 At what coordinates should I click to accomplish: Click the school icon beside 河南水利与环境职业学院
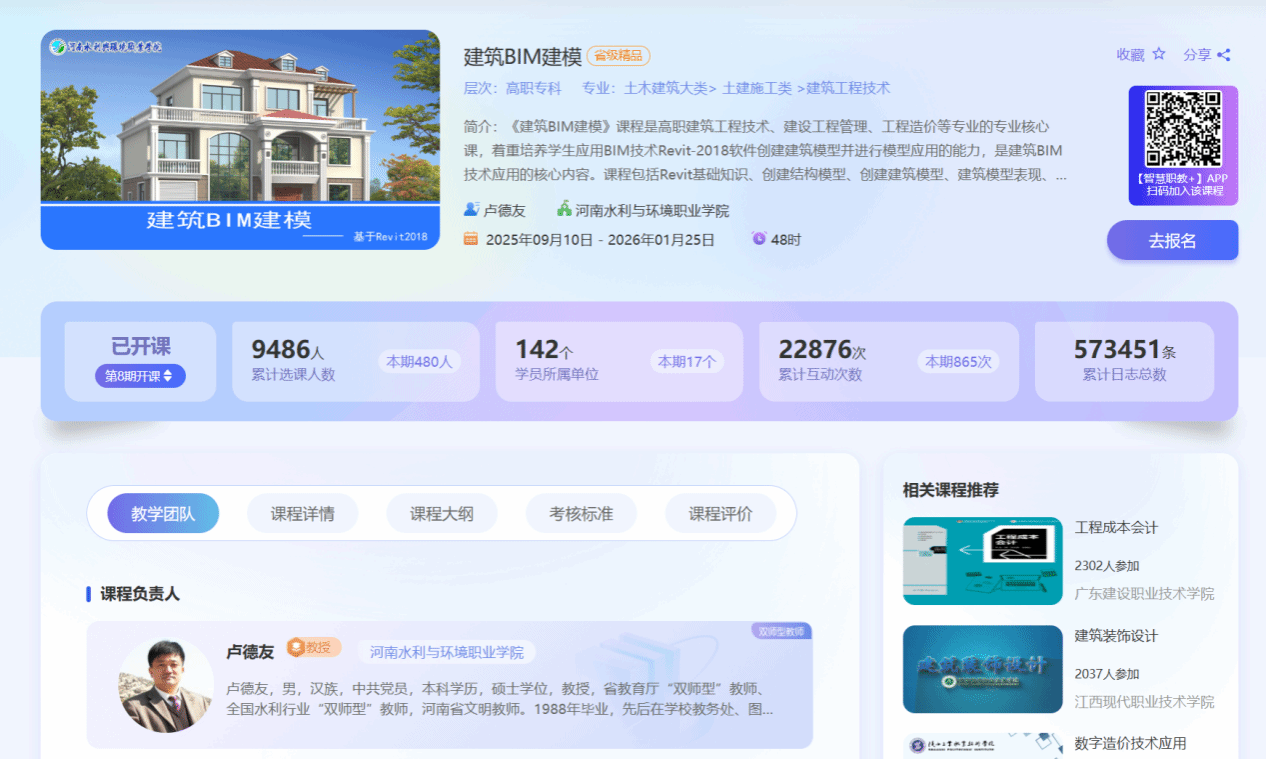pyautogui.click(x=564, y=210)
